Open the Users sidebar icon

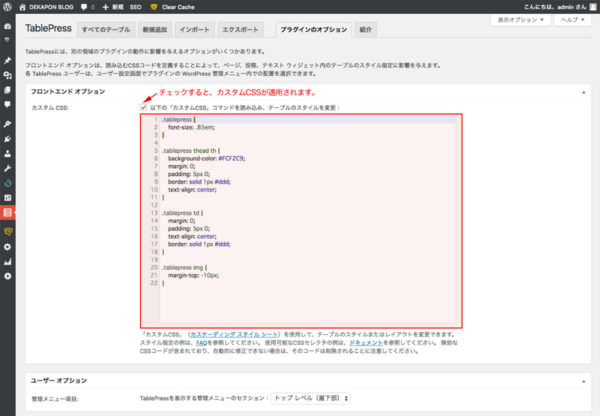7,153
